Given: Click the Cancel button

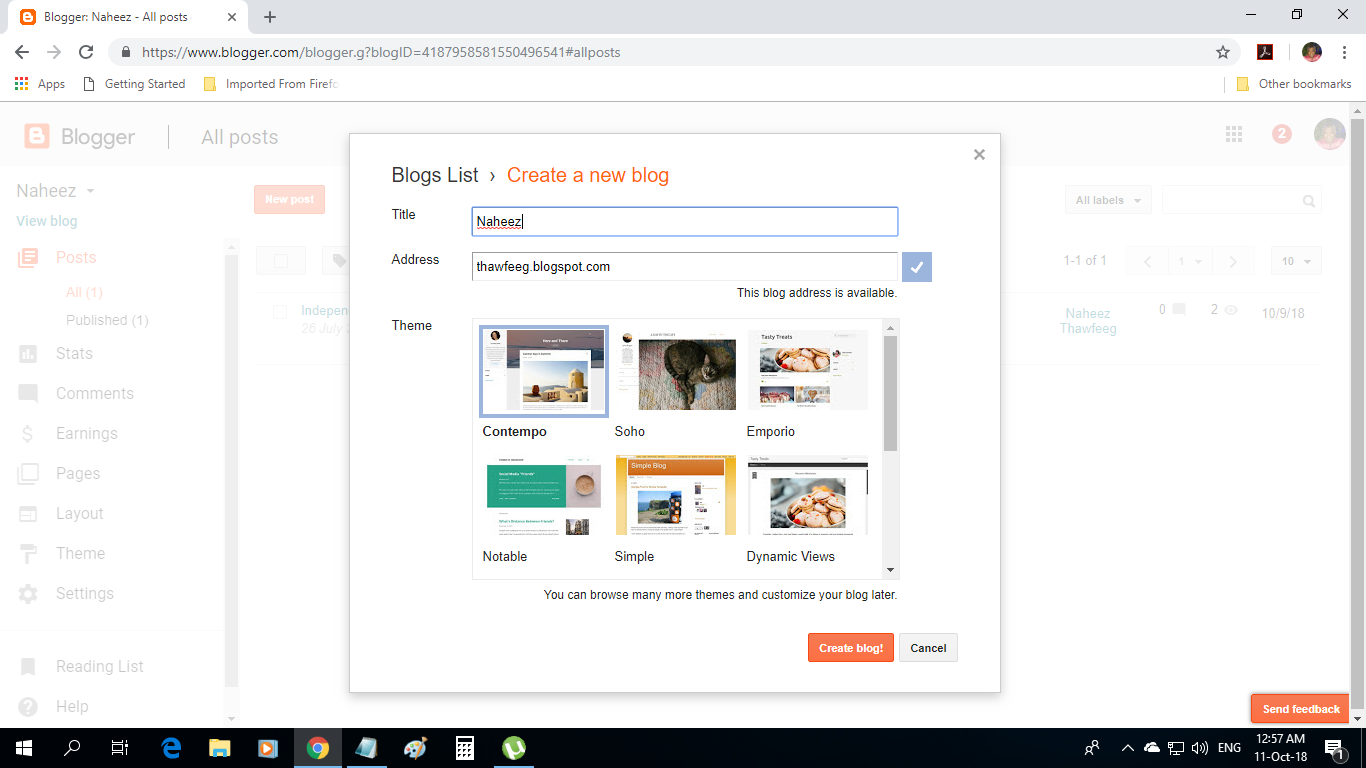Looking at the screenshot, I should pos(928,648).
